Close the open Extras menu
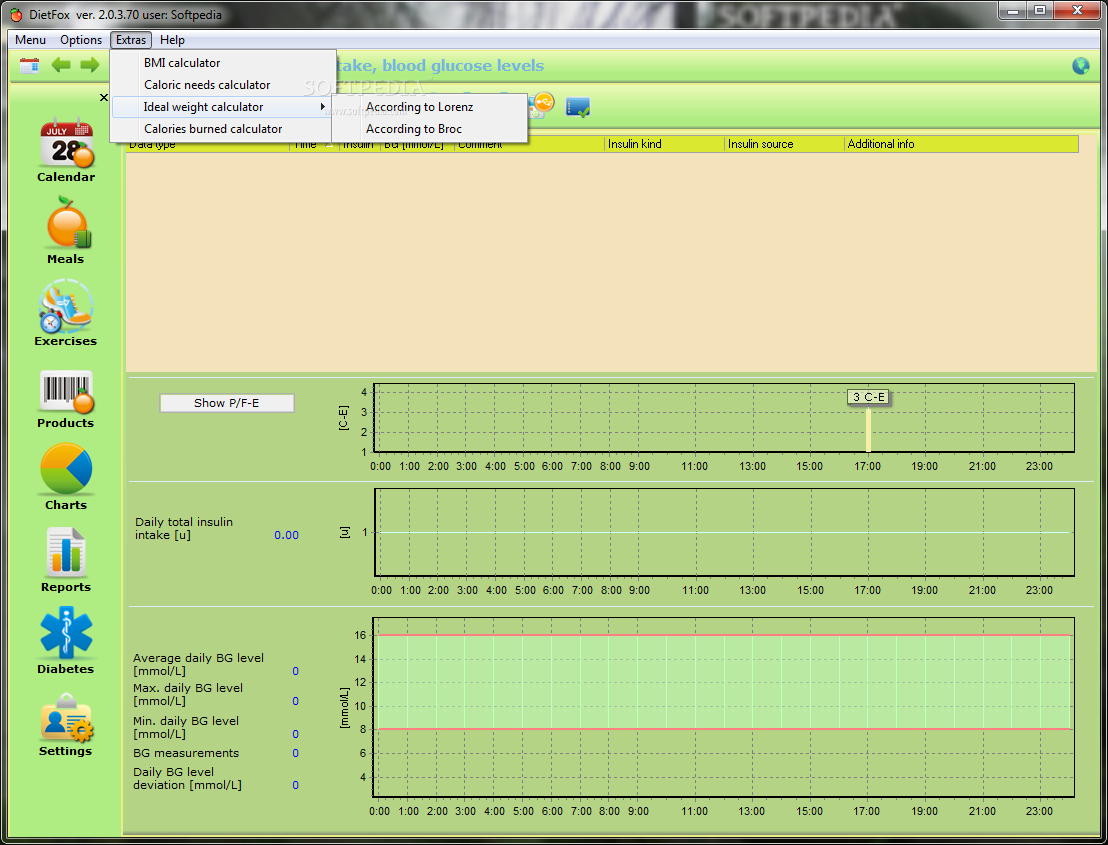The height and width of the screenshot is (845, 1108). (131, 40)
